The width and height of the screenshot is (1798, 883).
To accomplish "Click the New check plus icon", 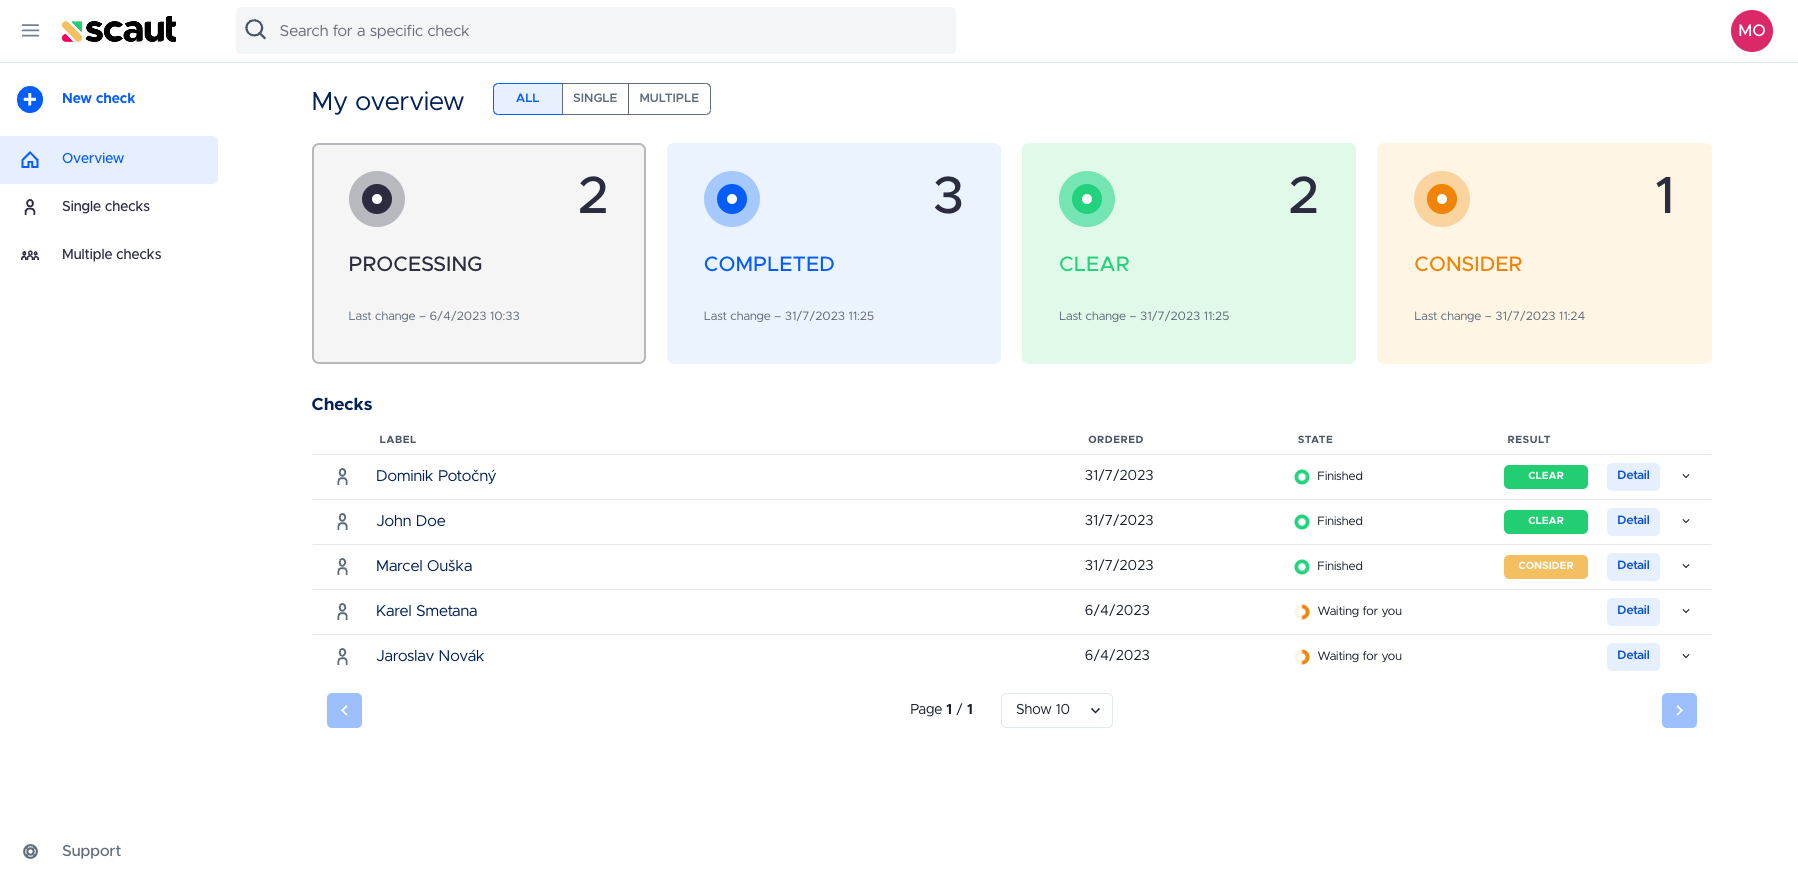I will coord(30,99).
